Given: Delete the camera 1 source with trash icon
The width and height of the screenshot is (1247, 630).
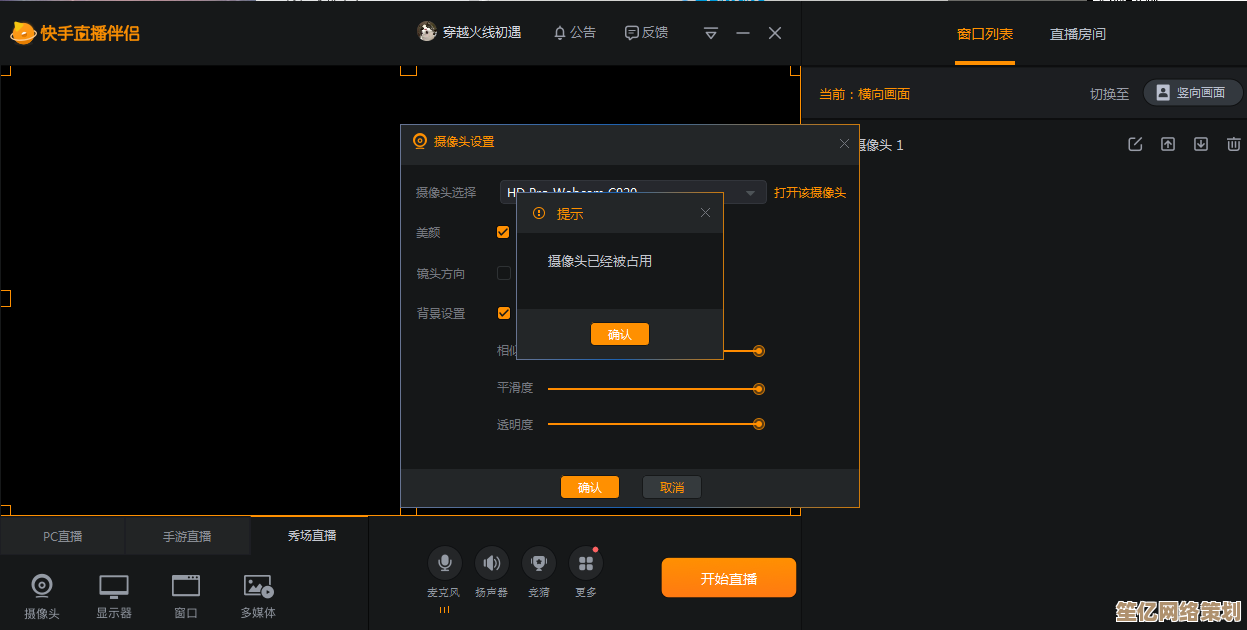Looking at the screenshot, I should point(1232,144).
